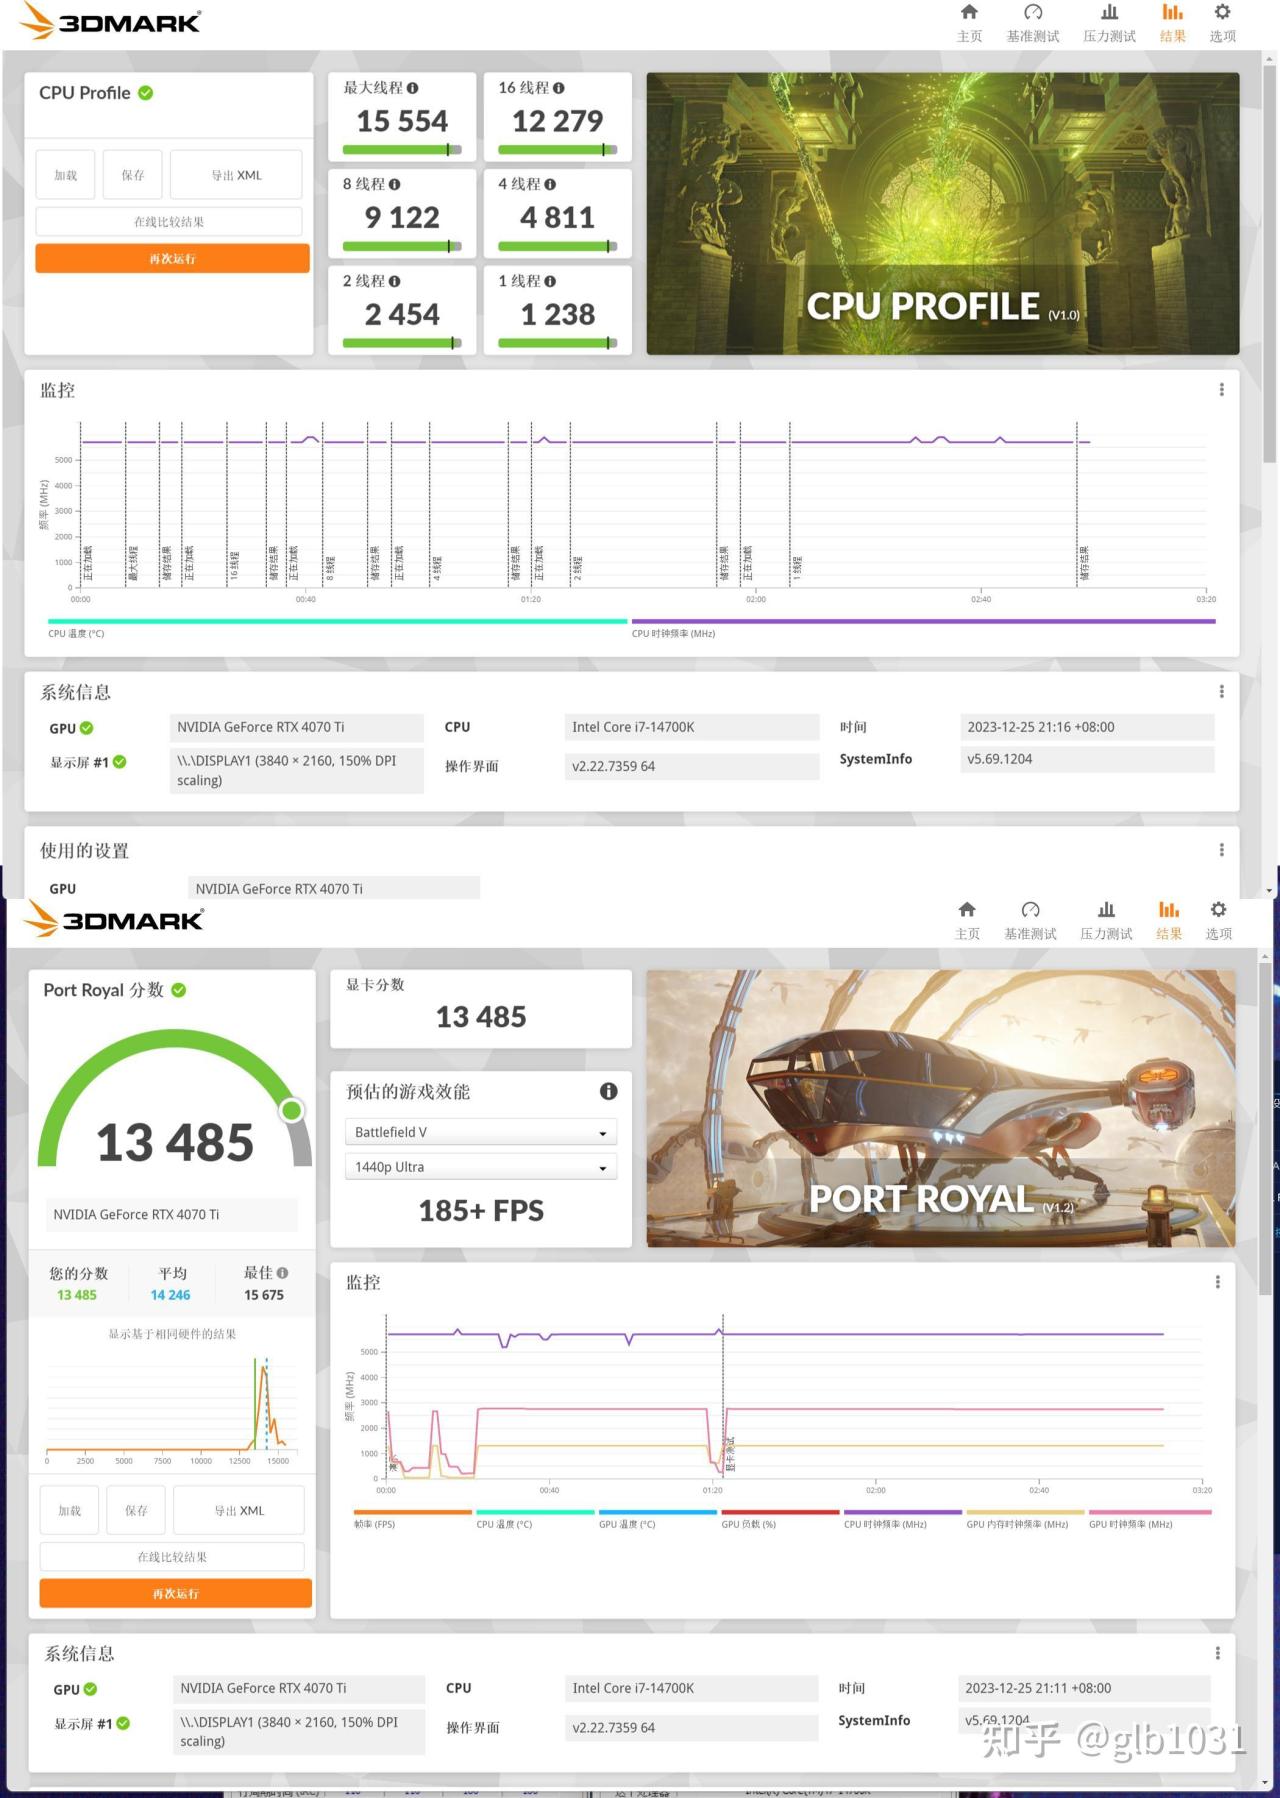Open 基准测试 in the CPU Profile window
The image size is (1280, 1798).
point(1033,23)
